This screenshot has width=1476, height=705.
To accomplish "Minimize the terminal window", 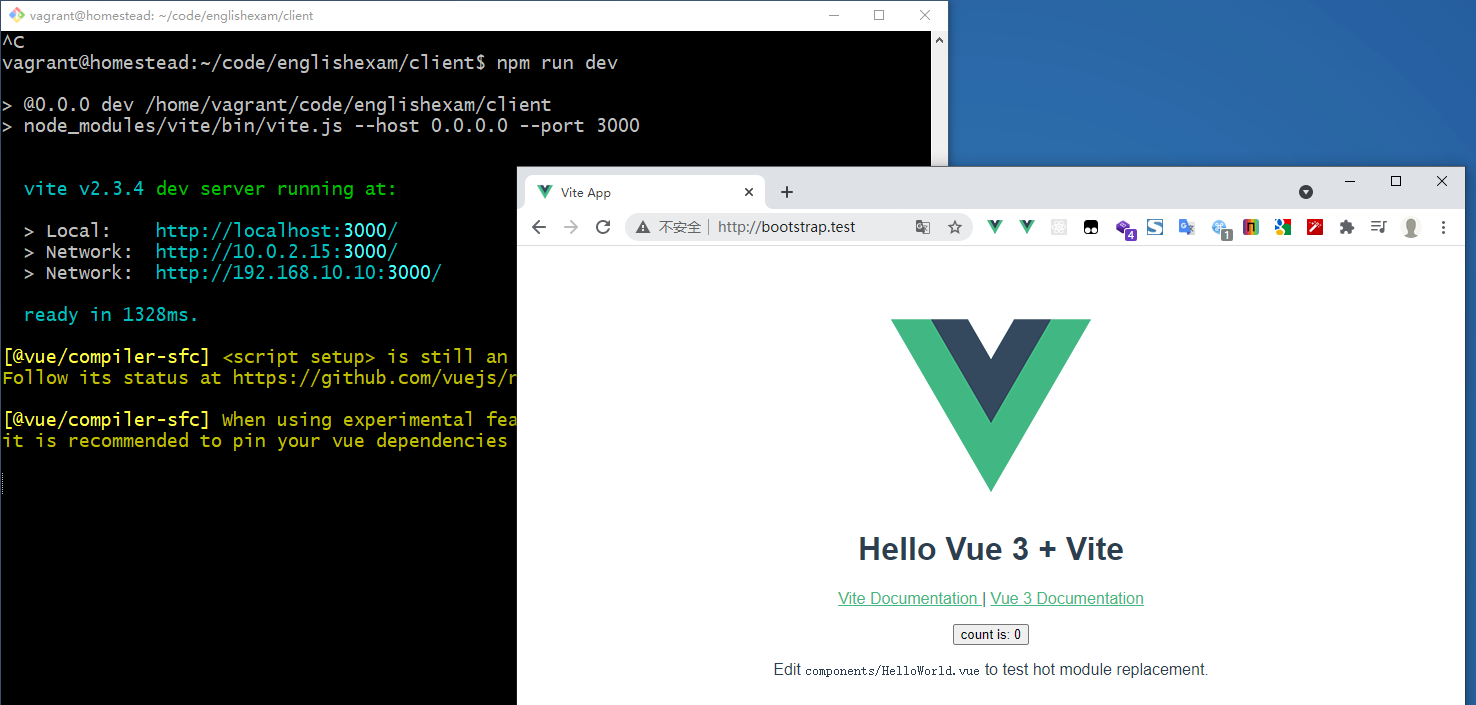I will (x=833, y=15).
